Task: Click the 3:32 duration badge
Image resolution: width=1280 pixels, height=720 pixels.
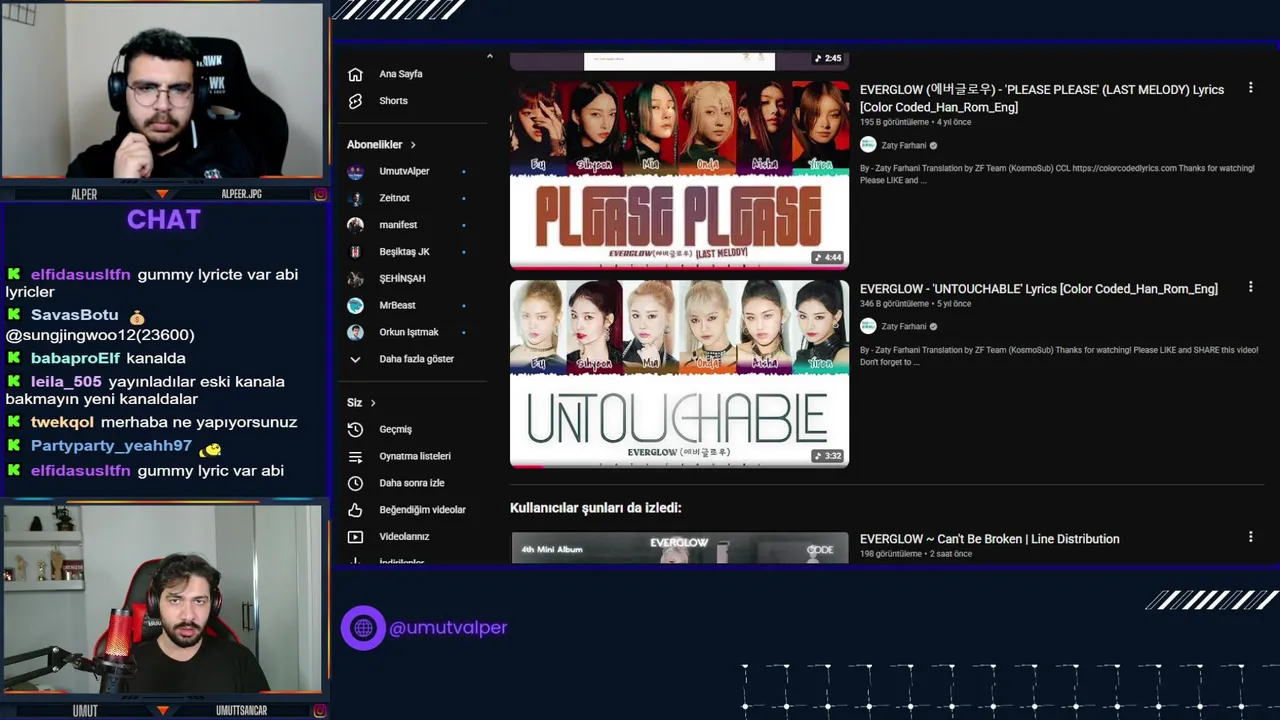Action: click(829, 456)
